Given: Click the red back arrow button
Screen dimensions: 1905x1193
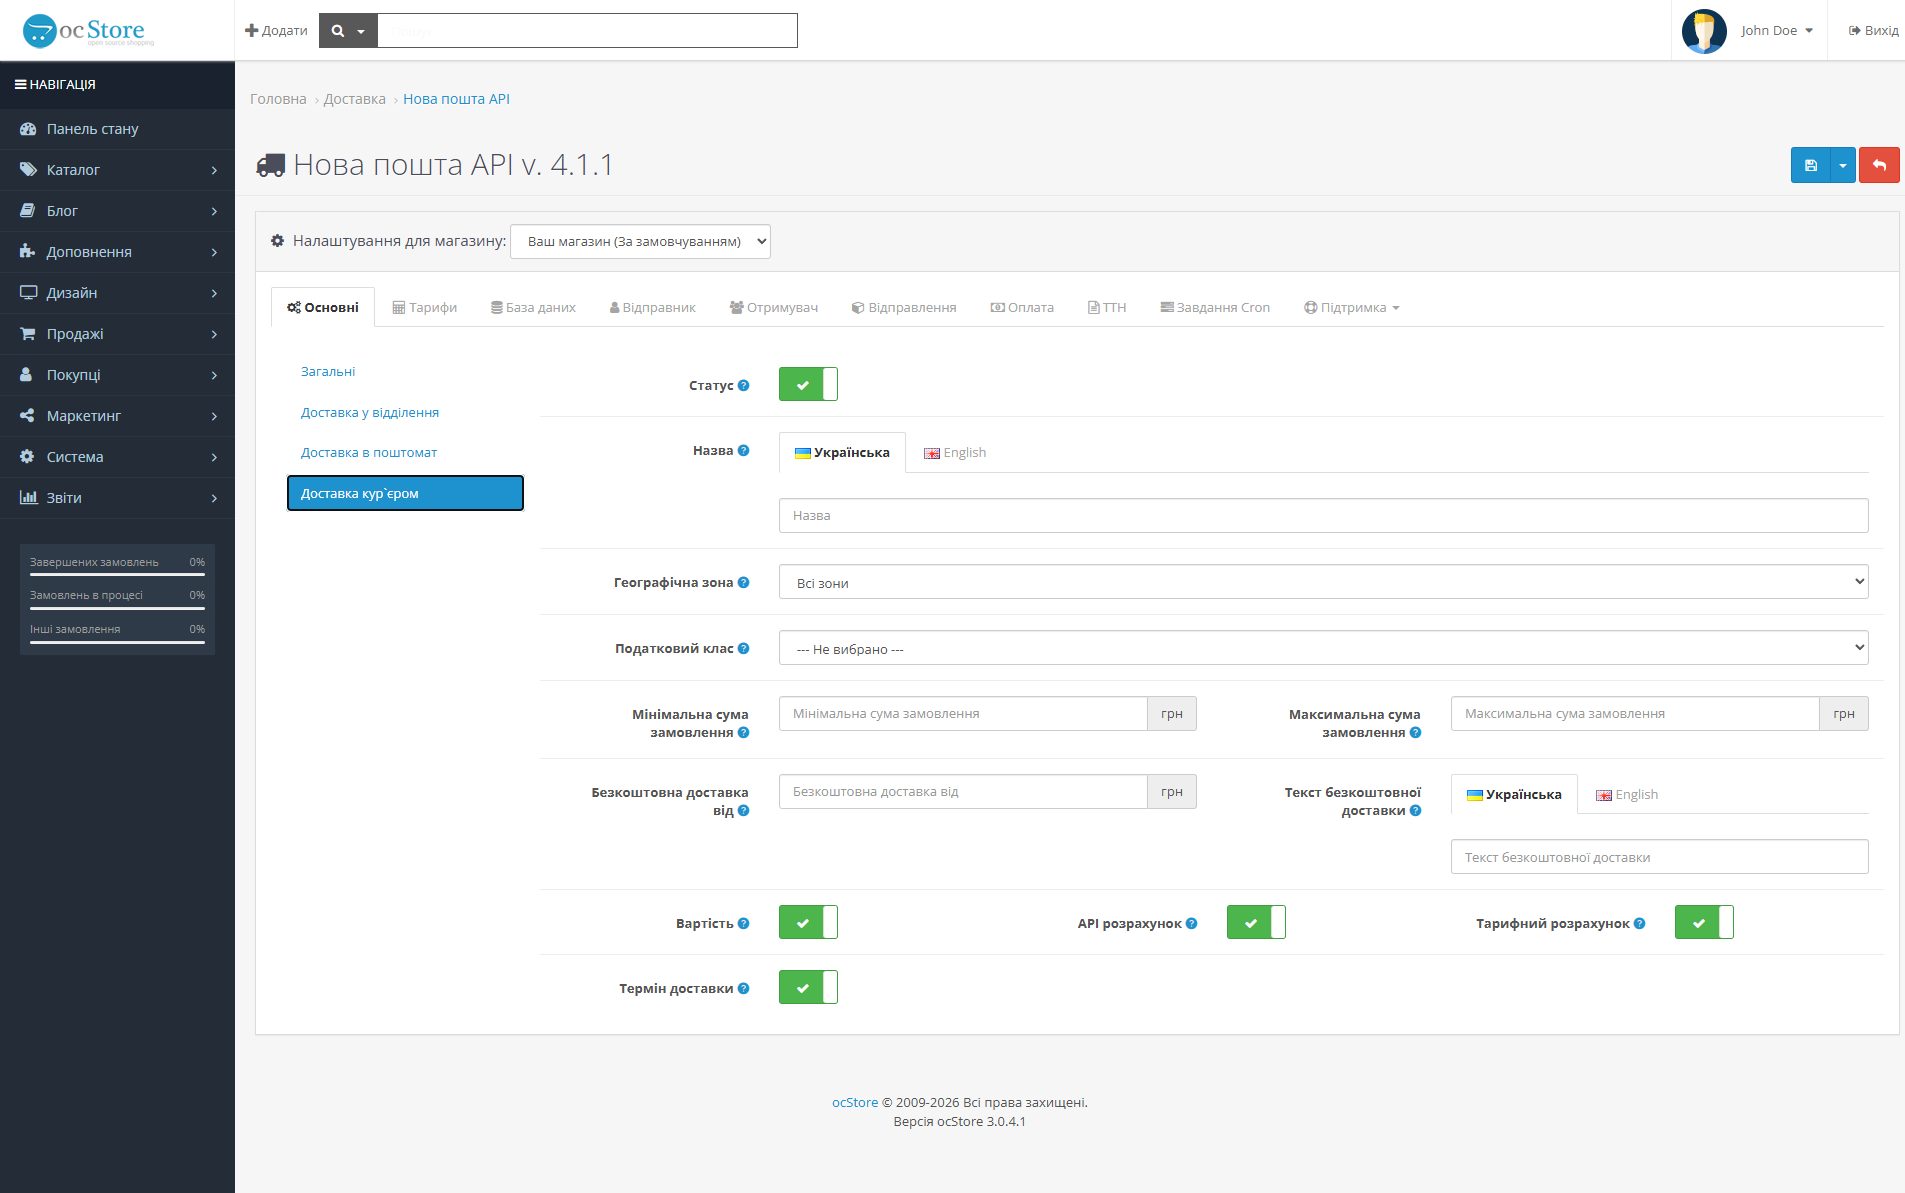Looking at the screenshot, I should (1879, 165).
